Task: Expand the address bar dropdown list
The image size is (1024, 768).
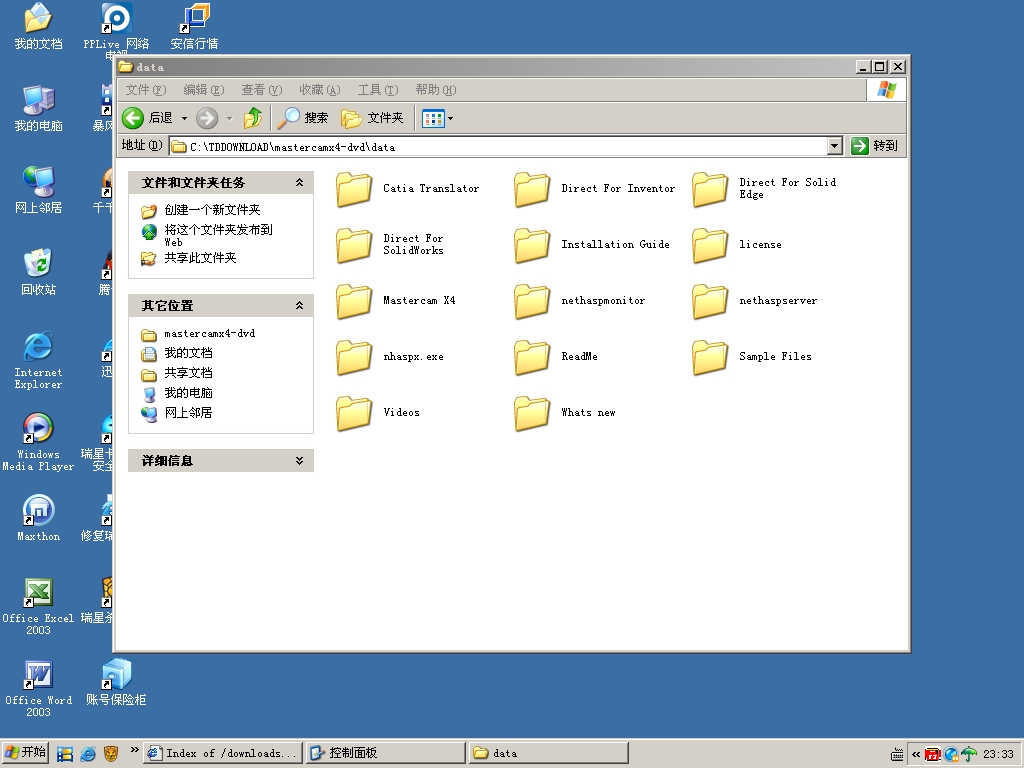Action: [835, 146]
